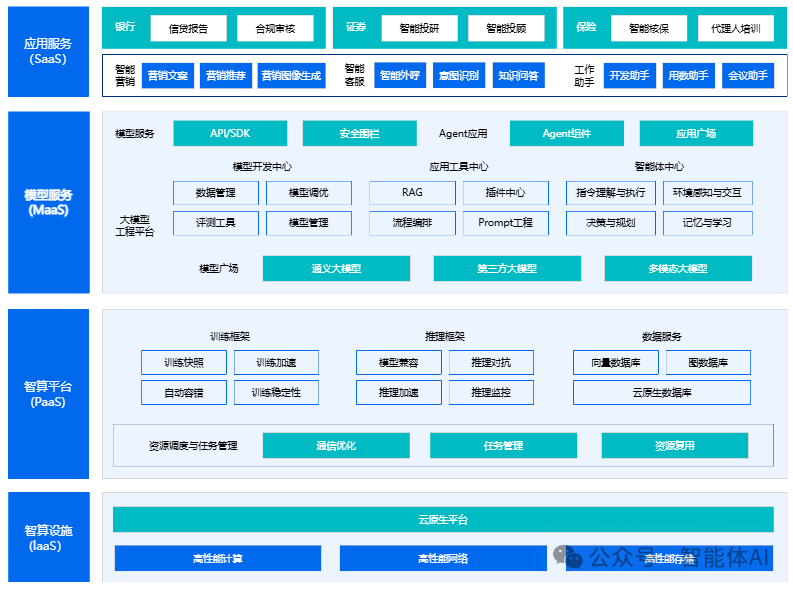The width and height of the screenshot is (793, 589).
Task: Click the 决策与规划 box
Action: pyautogui.click(x=611, y=223)
